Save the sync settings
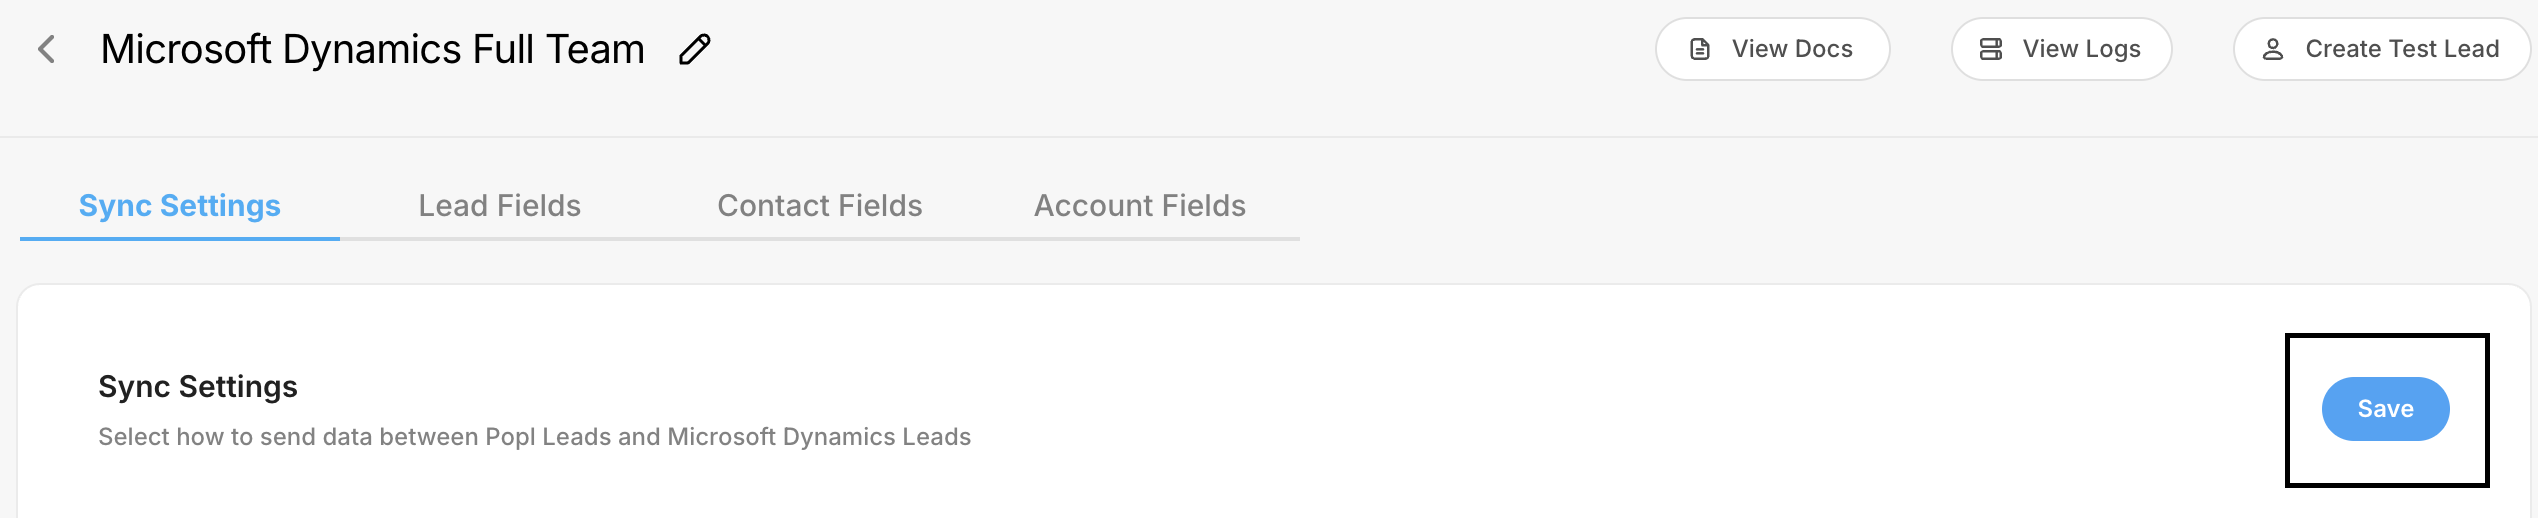The height and width of the screenshot is (518, 2538). 2385,409
